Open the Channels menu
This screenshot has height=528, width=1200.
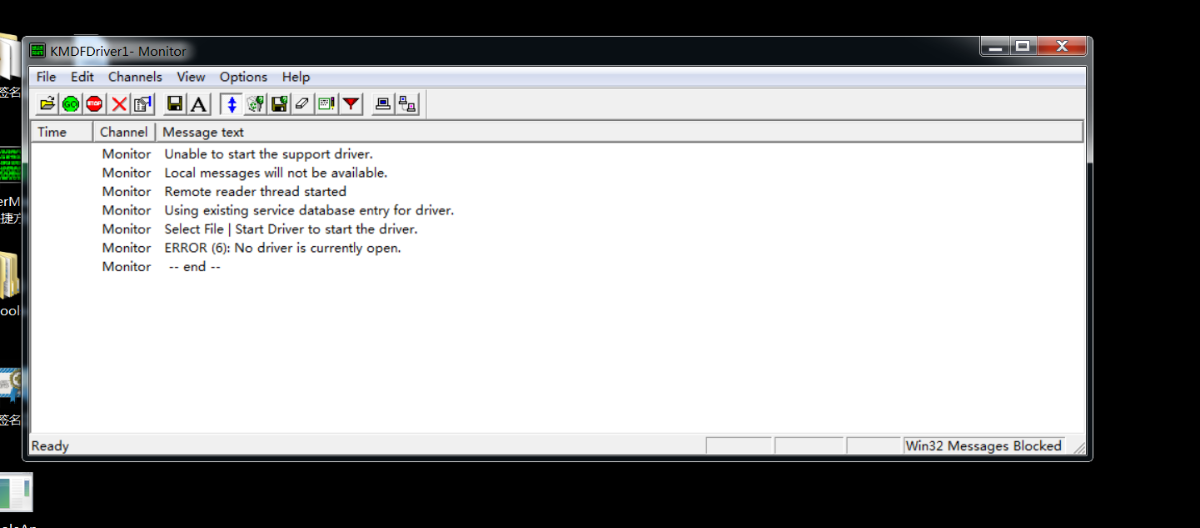coord(135,77)
